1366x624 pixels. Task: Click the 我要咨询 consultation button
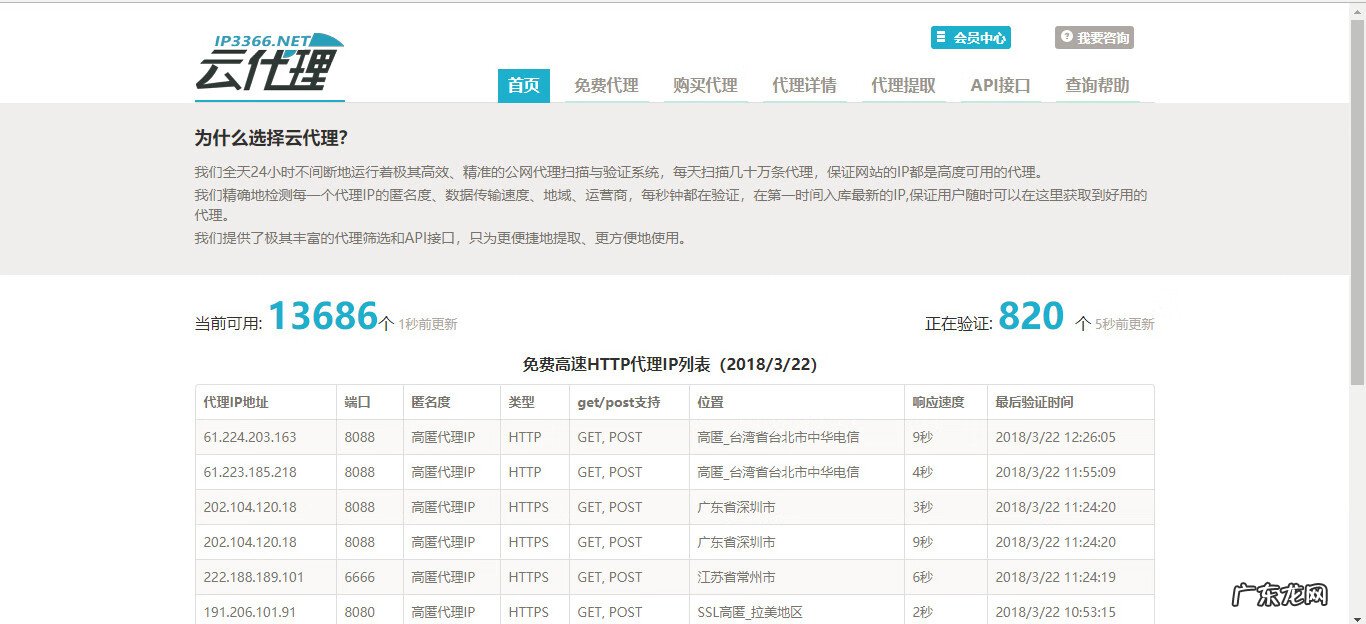(x=1094, y=37)
